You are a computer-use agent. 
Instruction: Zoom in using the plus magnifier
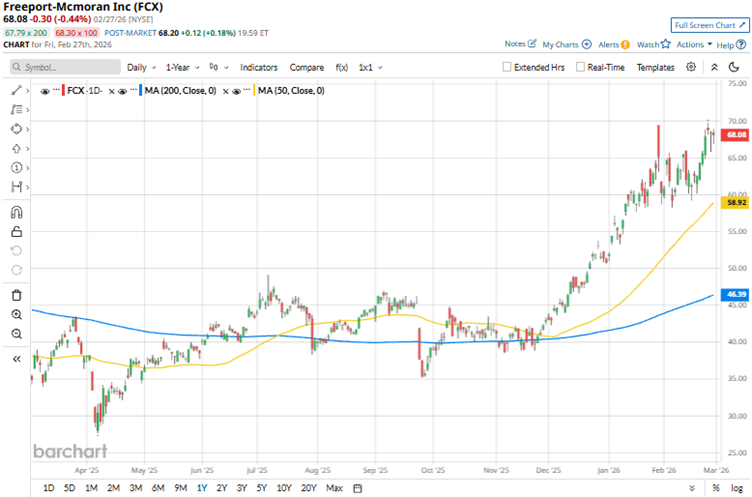(x=16, y=315)
